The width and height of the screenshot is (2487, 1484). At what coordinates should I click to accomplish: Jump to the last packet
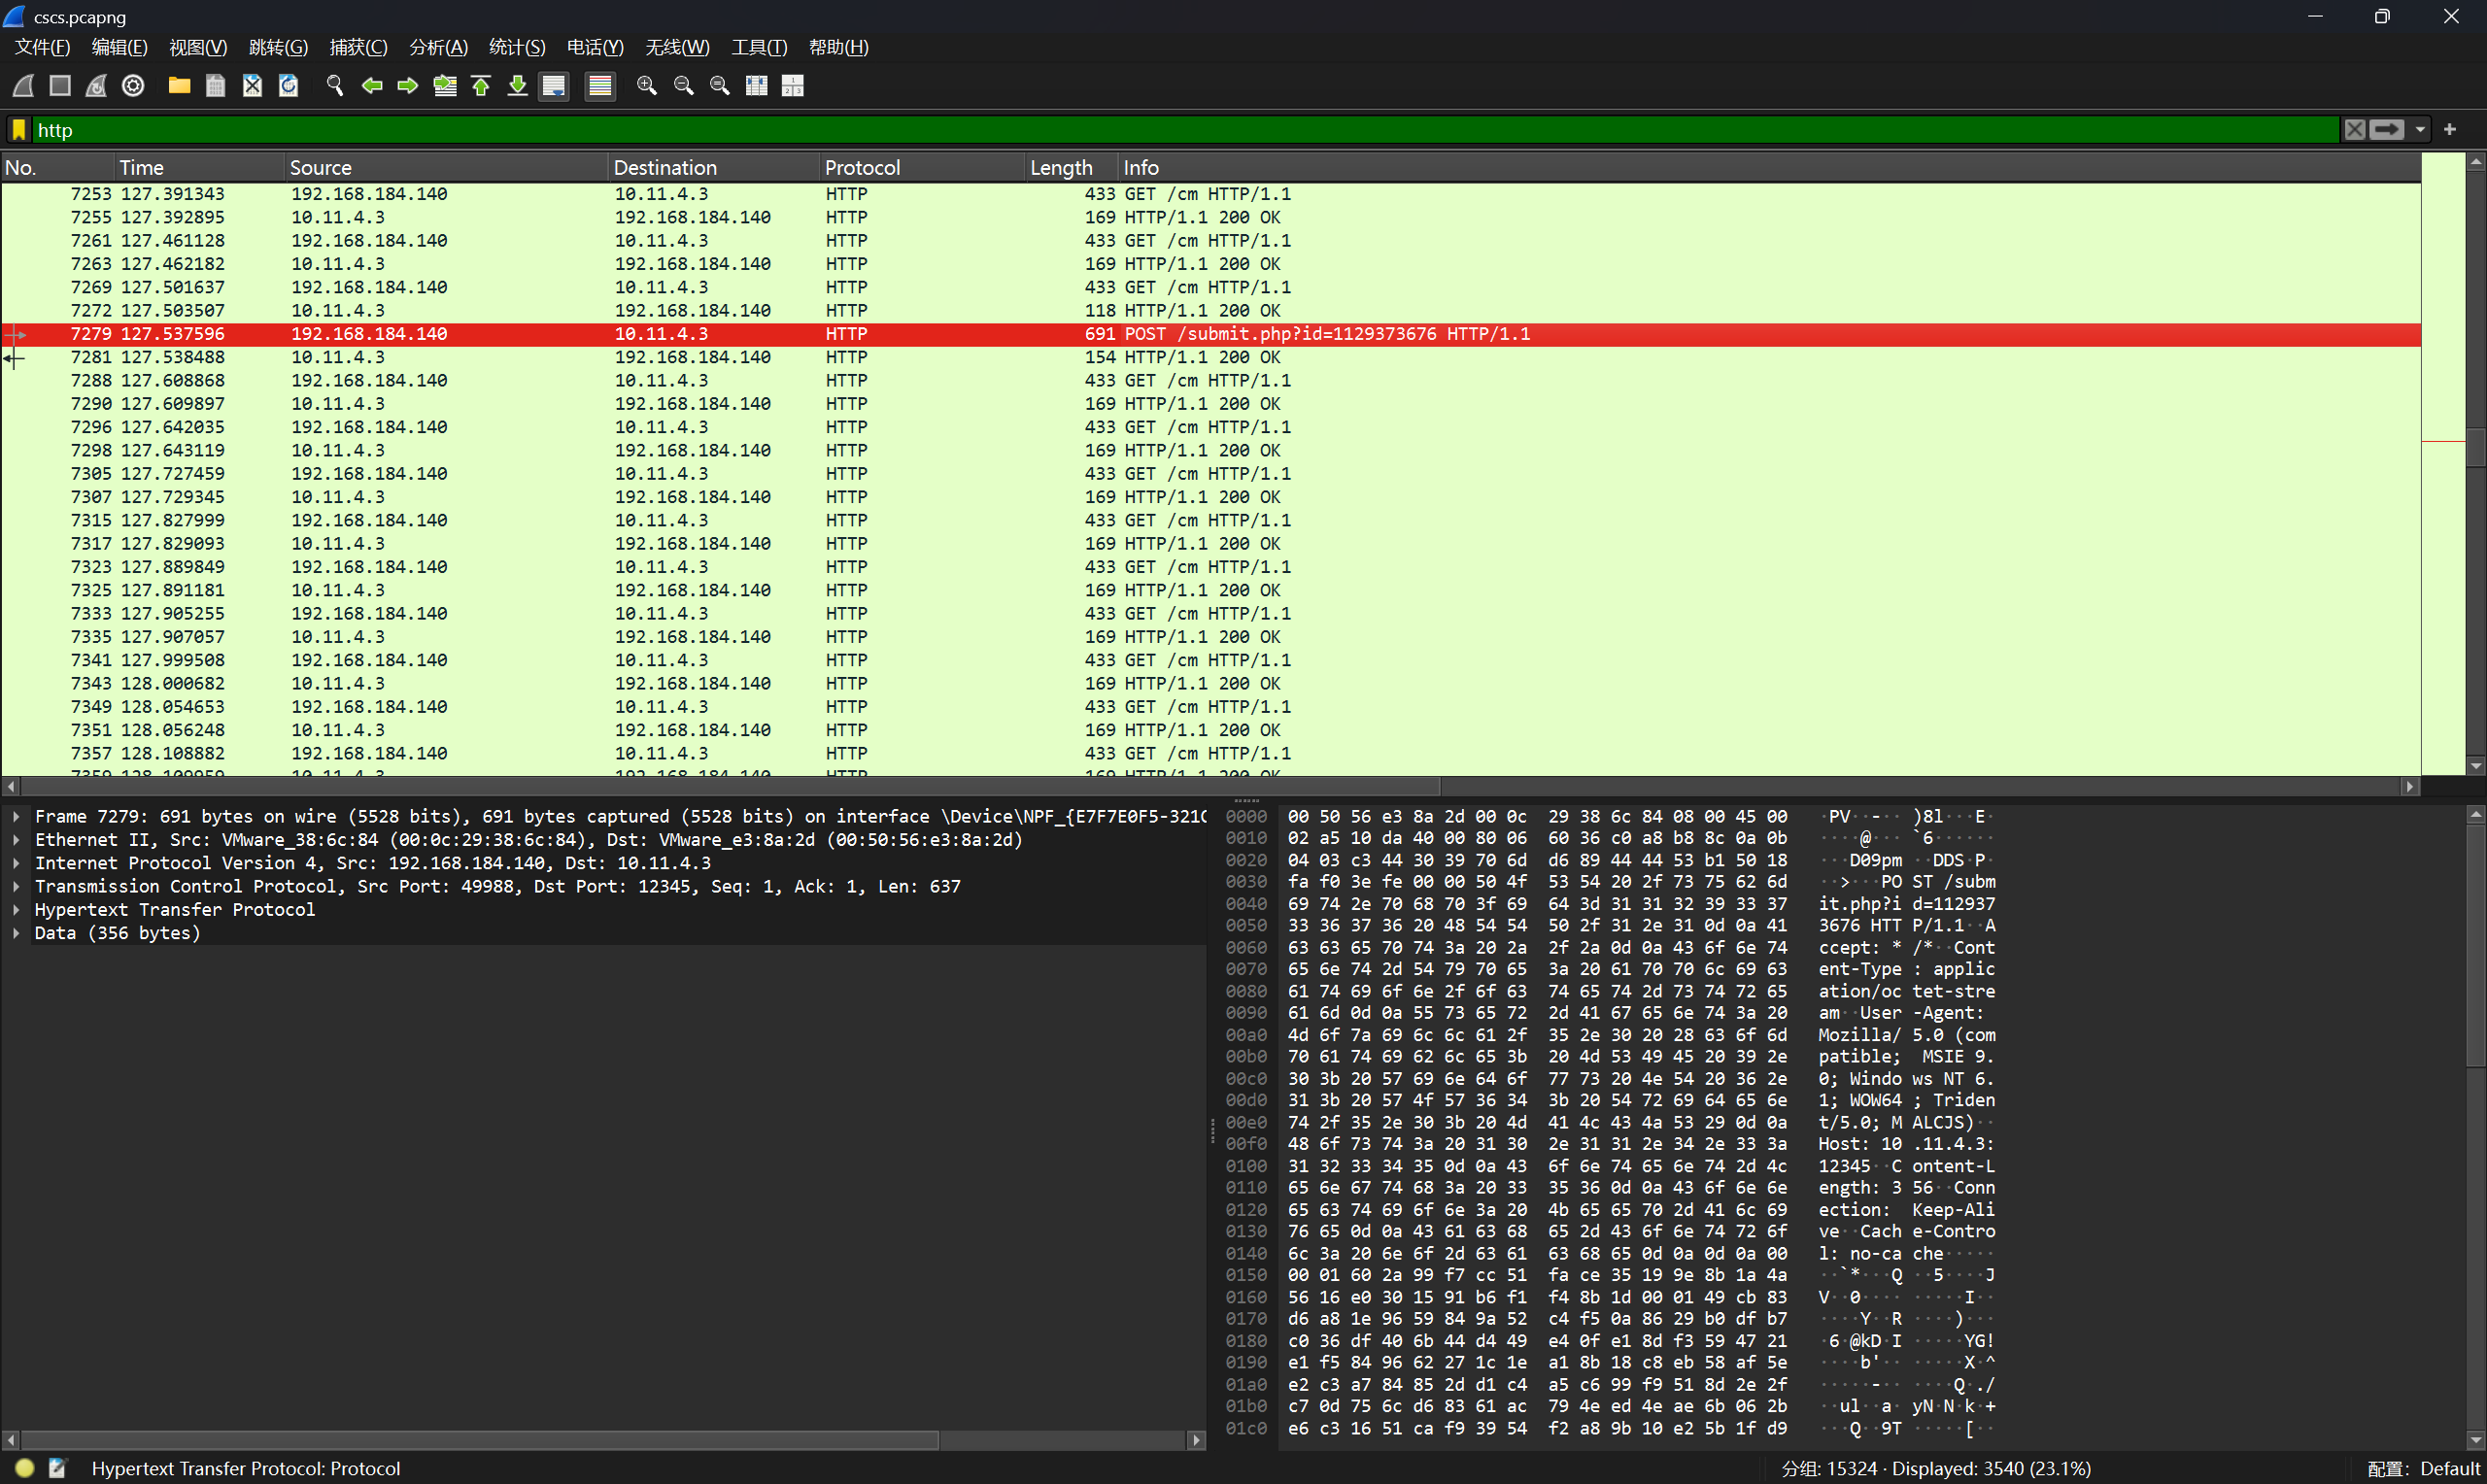(x=517, y=86)
